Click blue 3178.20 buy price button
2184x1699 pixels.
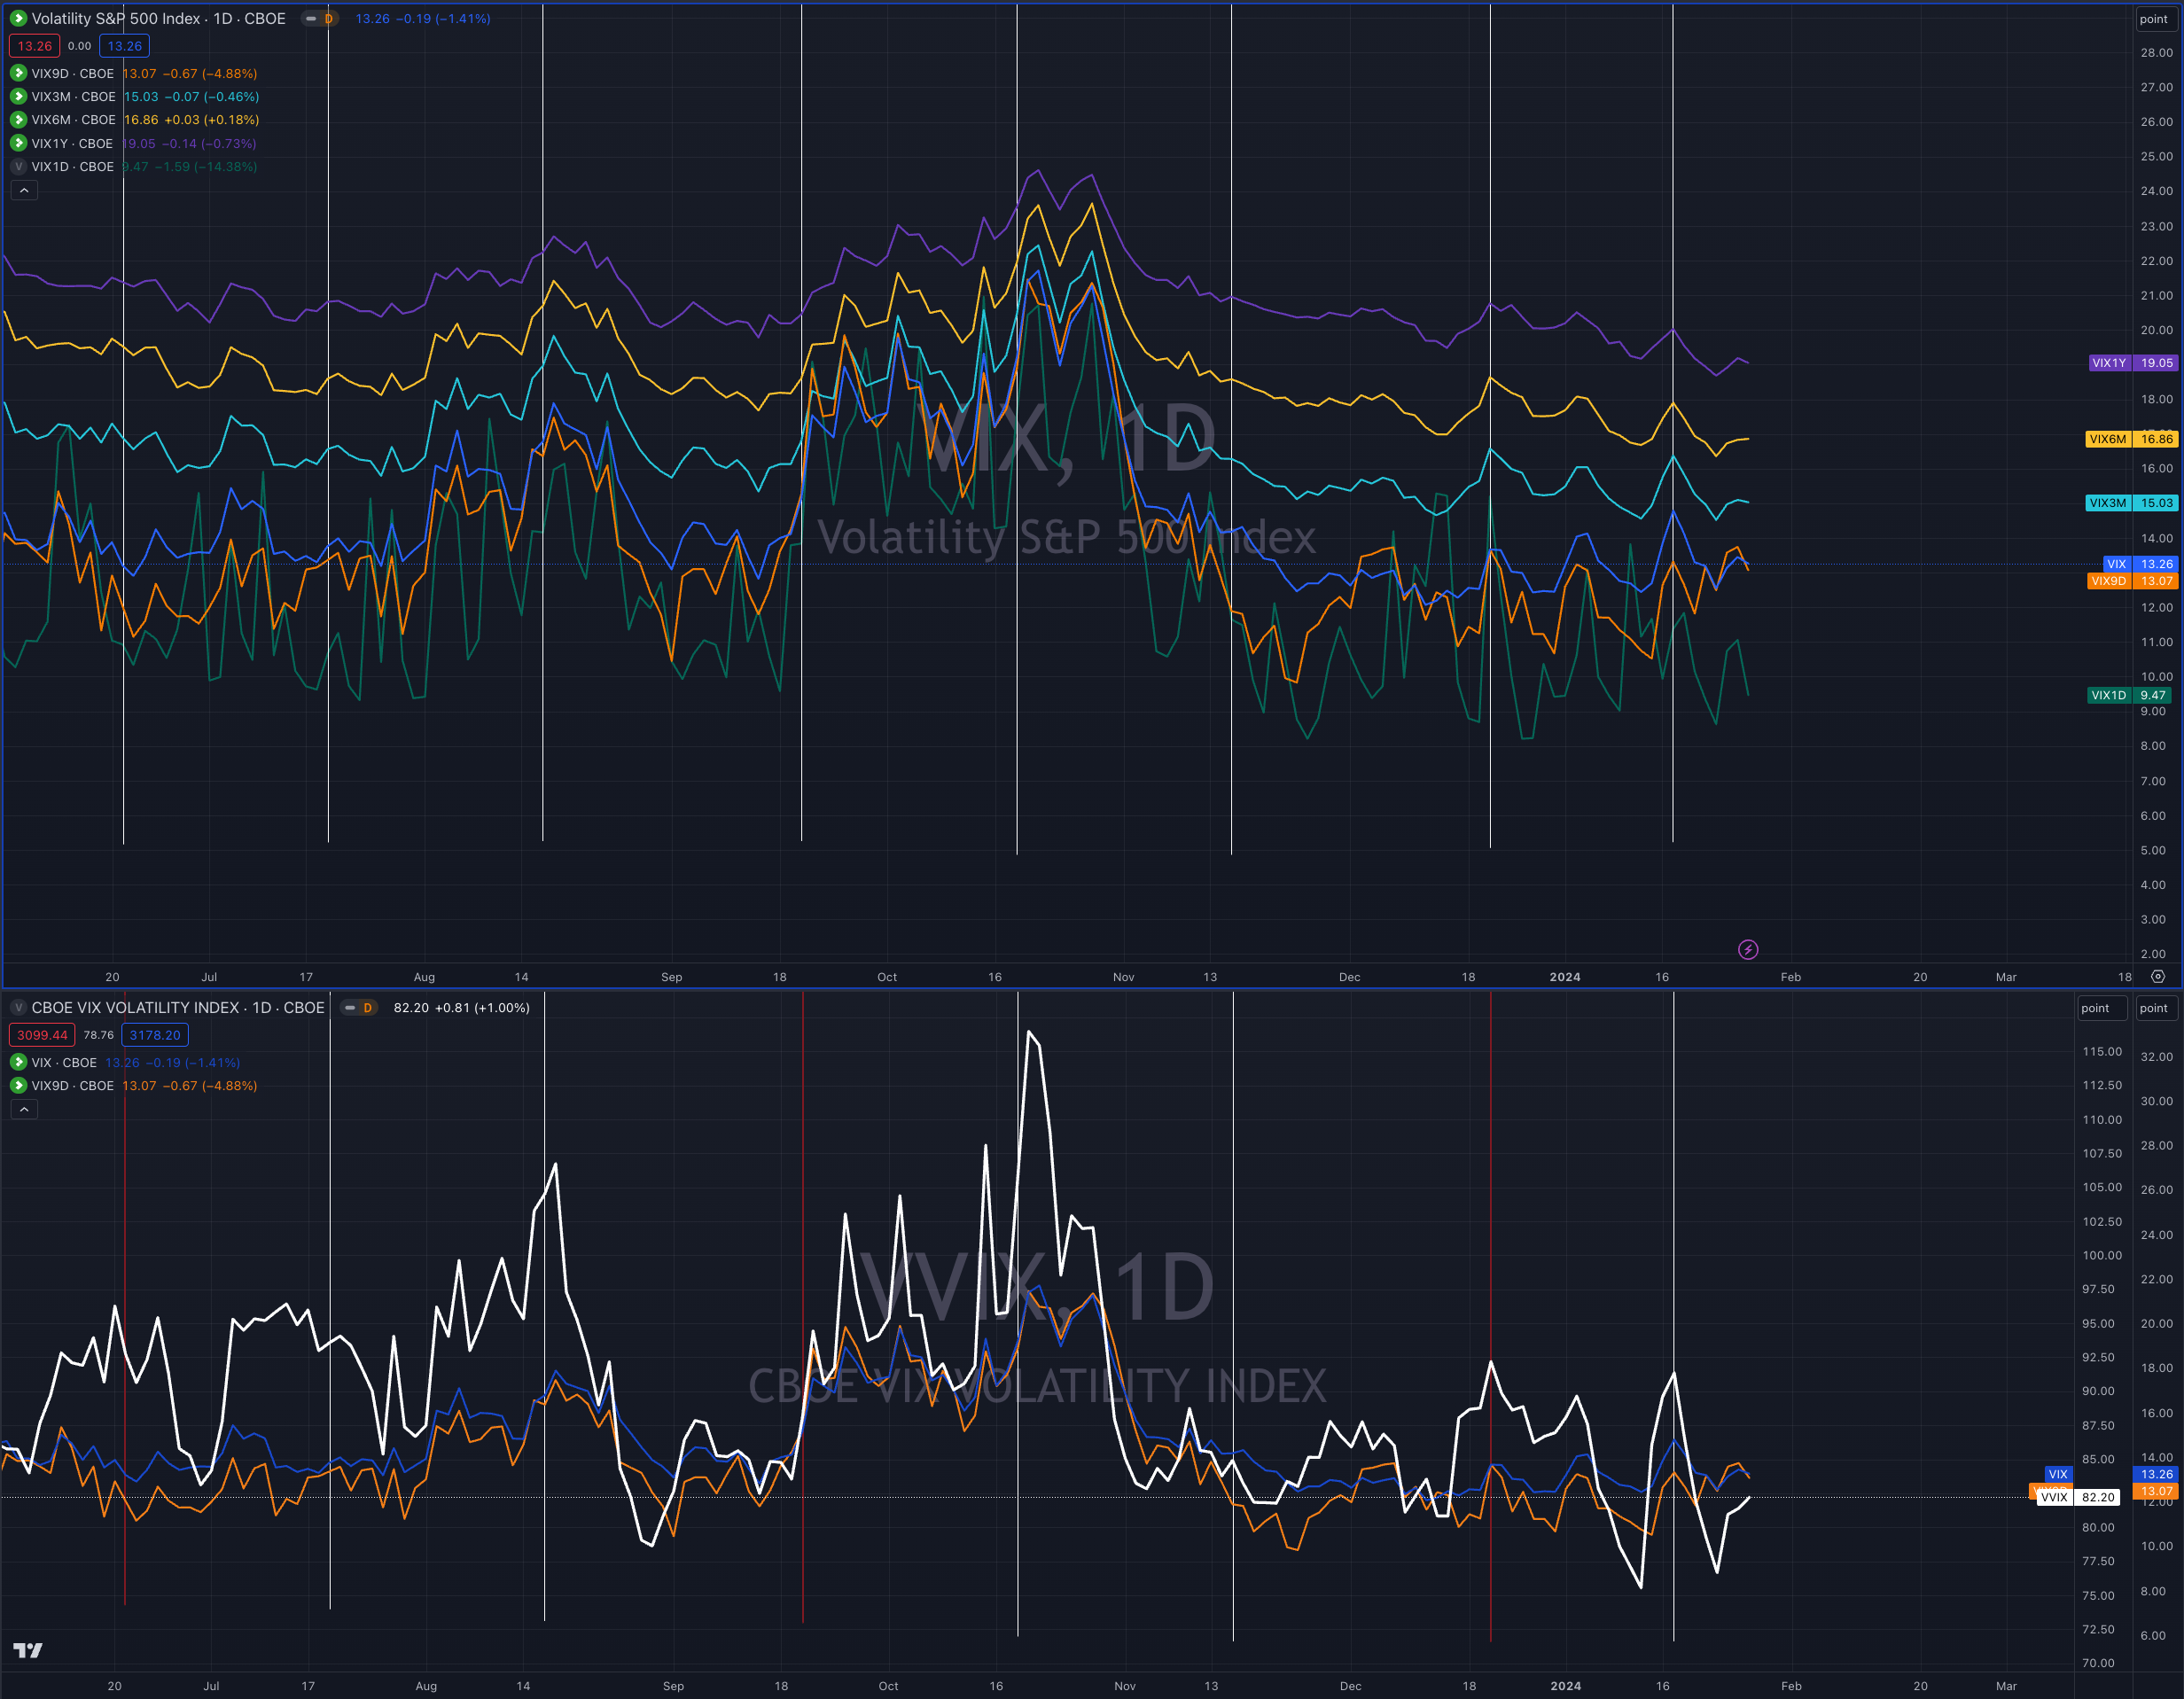point(155,1035)
